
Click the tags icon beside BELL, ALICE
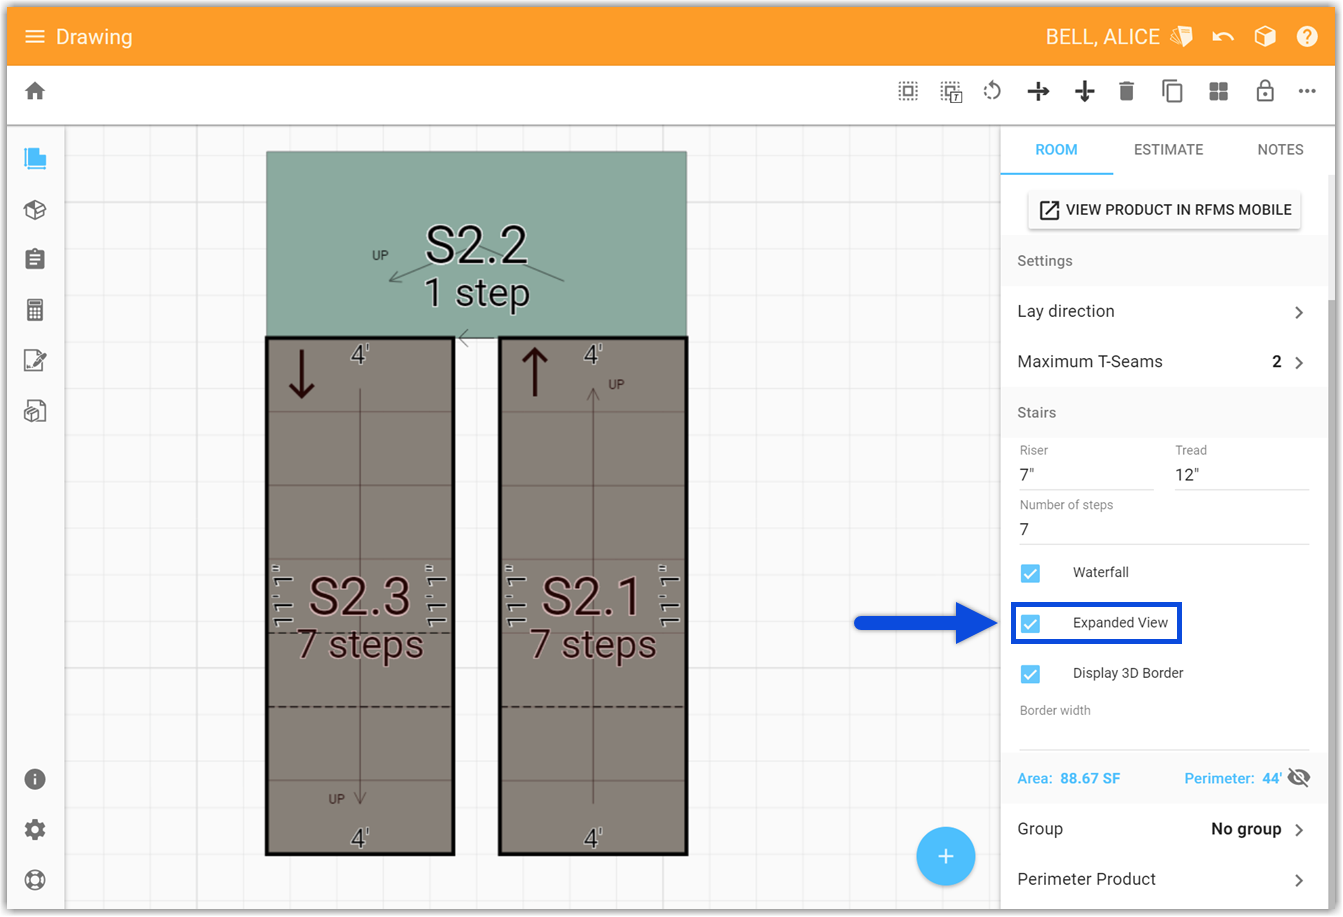1182,37
